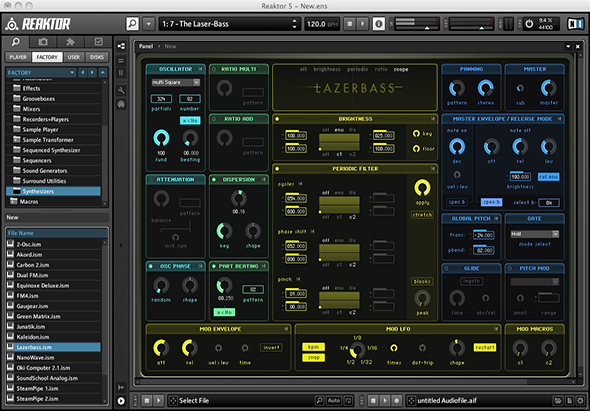Click the record button in recorder bar
Viewport: 590px width, 411px height.
point(397,400)
